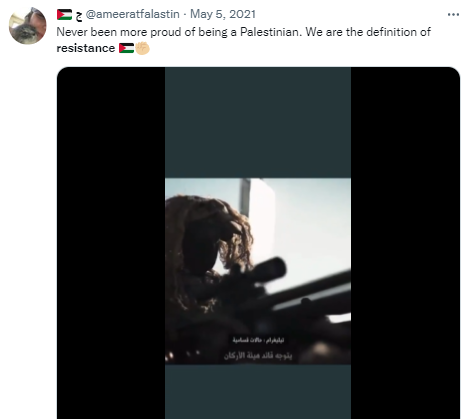
Task: Open the three-dot more options menu
Action: click(x=453, y=14)
